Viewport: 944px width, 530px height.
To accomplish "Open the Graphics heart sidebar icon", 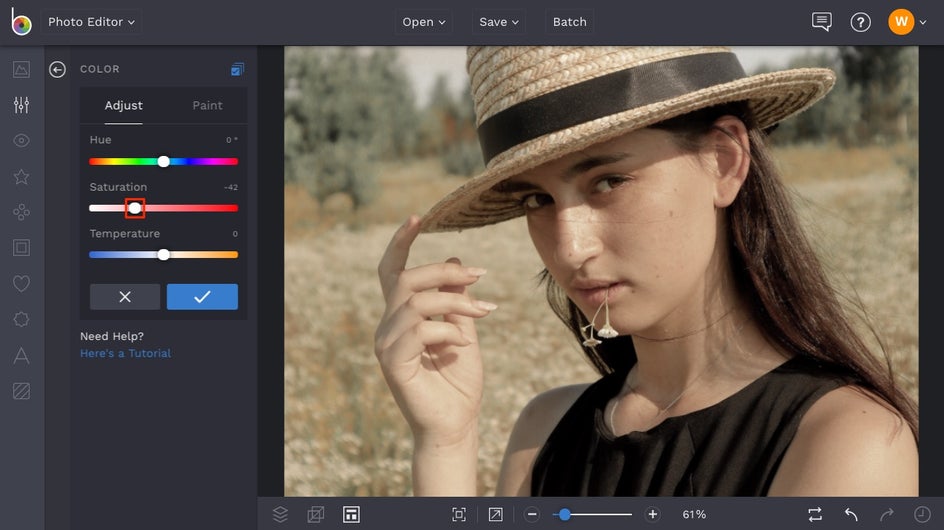I will coord(22,283).
